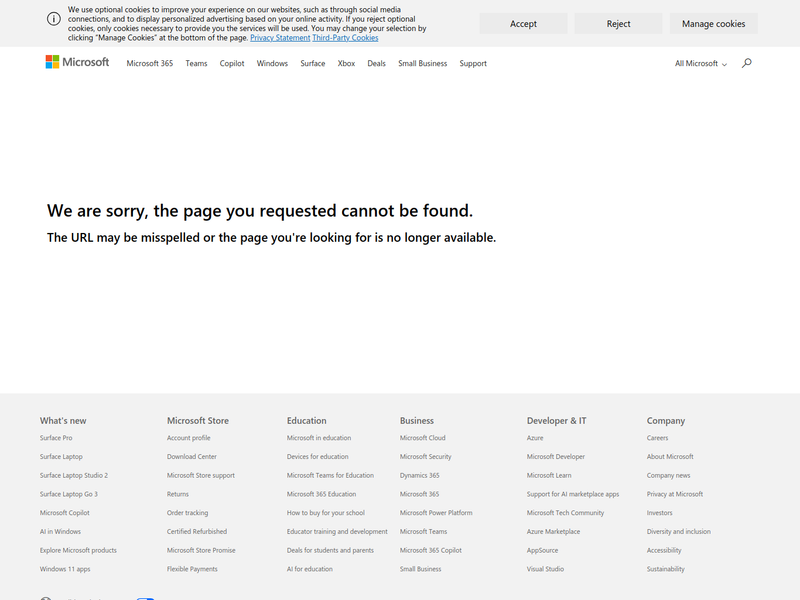Open the Third-Party Cookies link
Image resolution: width=800 pixels, height=600 pixels.
[x=345, y=38]
